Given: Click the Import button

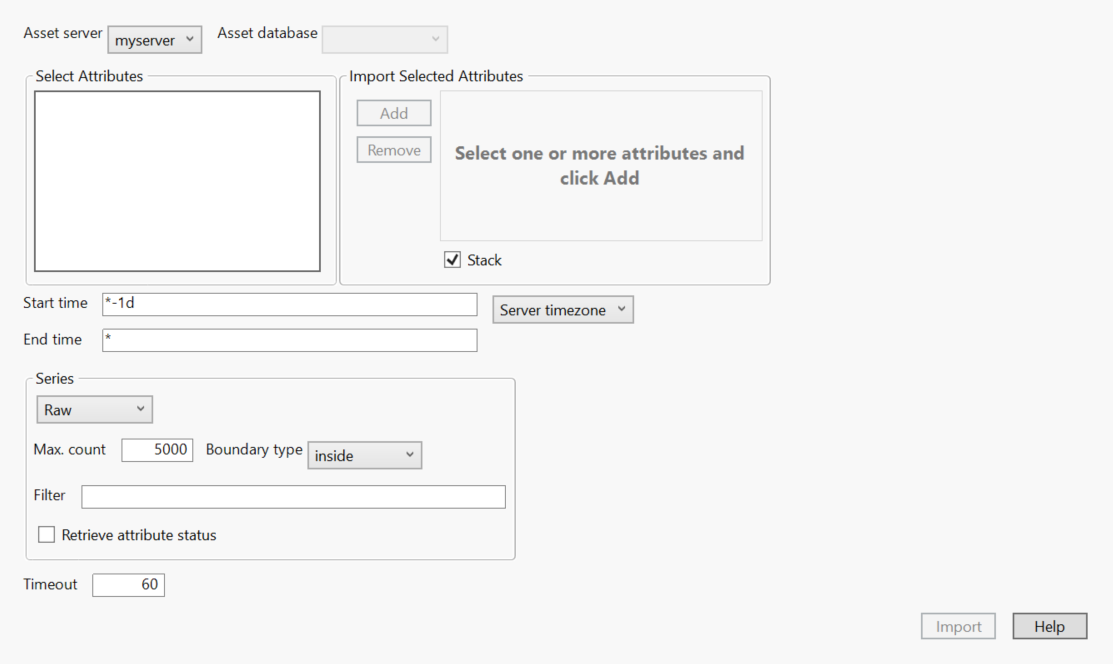Looking at the screenshot, I should point(957,626).
